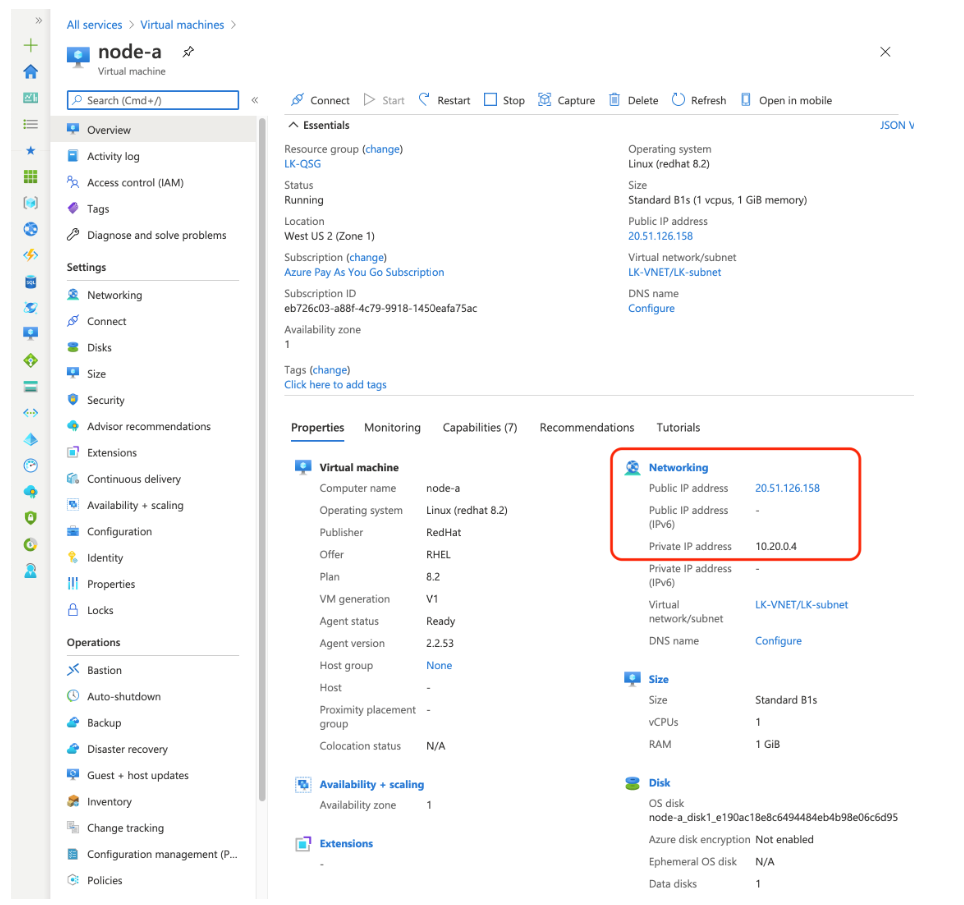The image size is (964, 905).
Task: Refresh the VM overview
Action: click(698, 100)
